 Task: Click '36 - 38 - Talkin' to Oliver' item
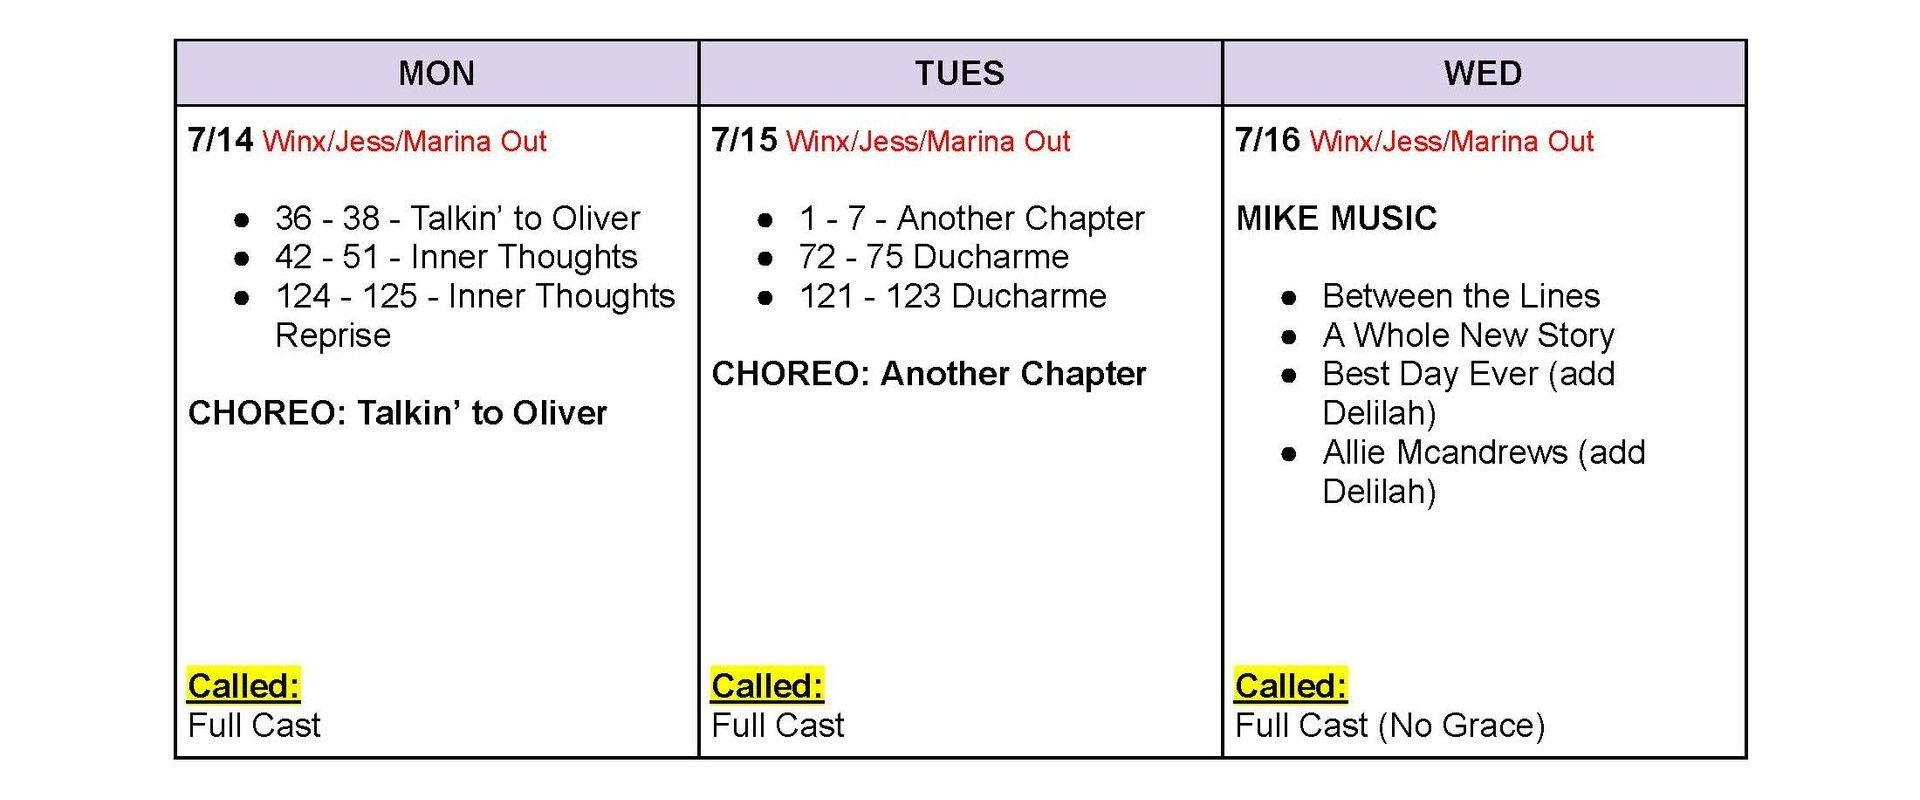click(x=457, y=218)
